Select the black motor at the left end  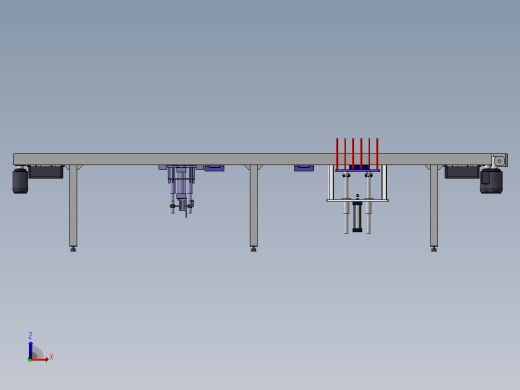coord(20,180)
